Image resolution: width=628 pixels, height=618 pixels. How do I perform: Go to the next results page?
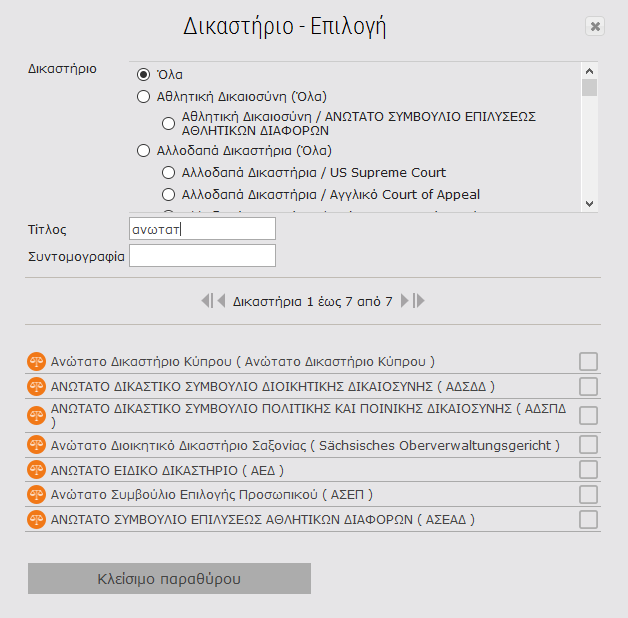[405, 300]
